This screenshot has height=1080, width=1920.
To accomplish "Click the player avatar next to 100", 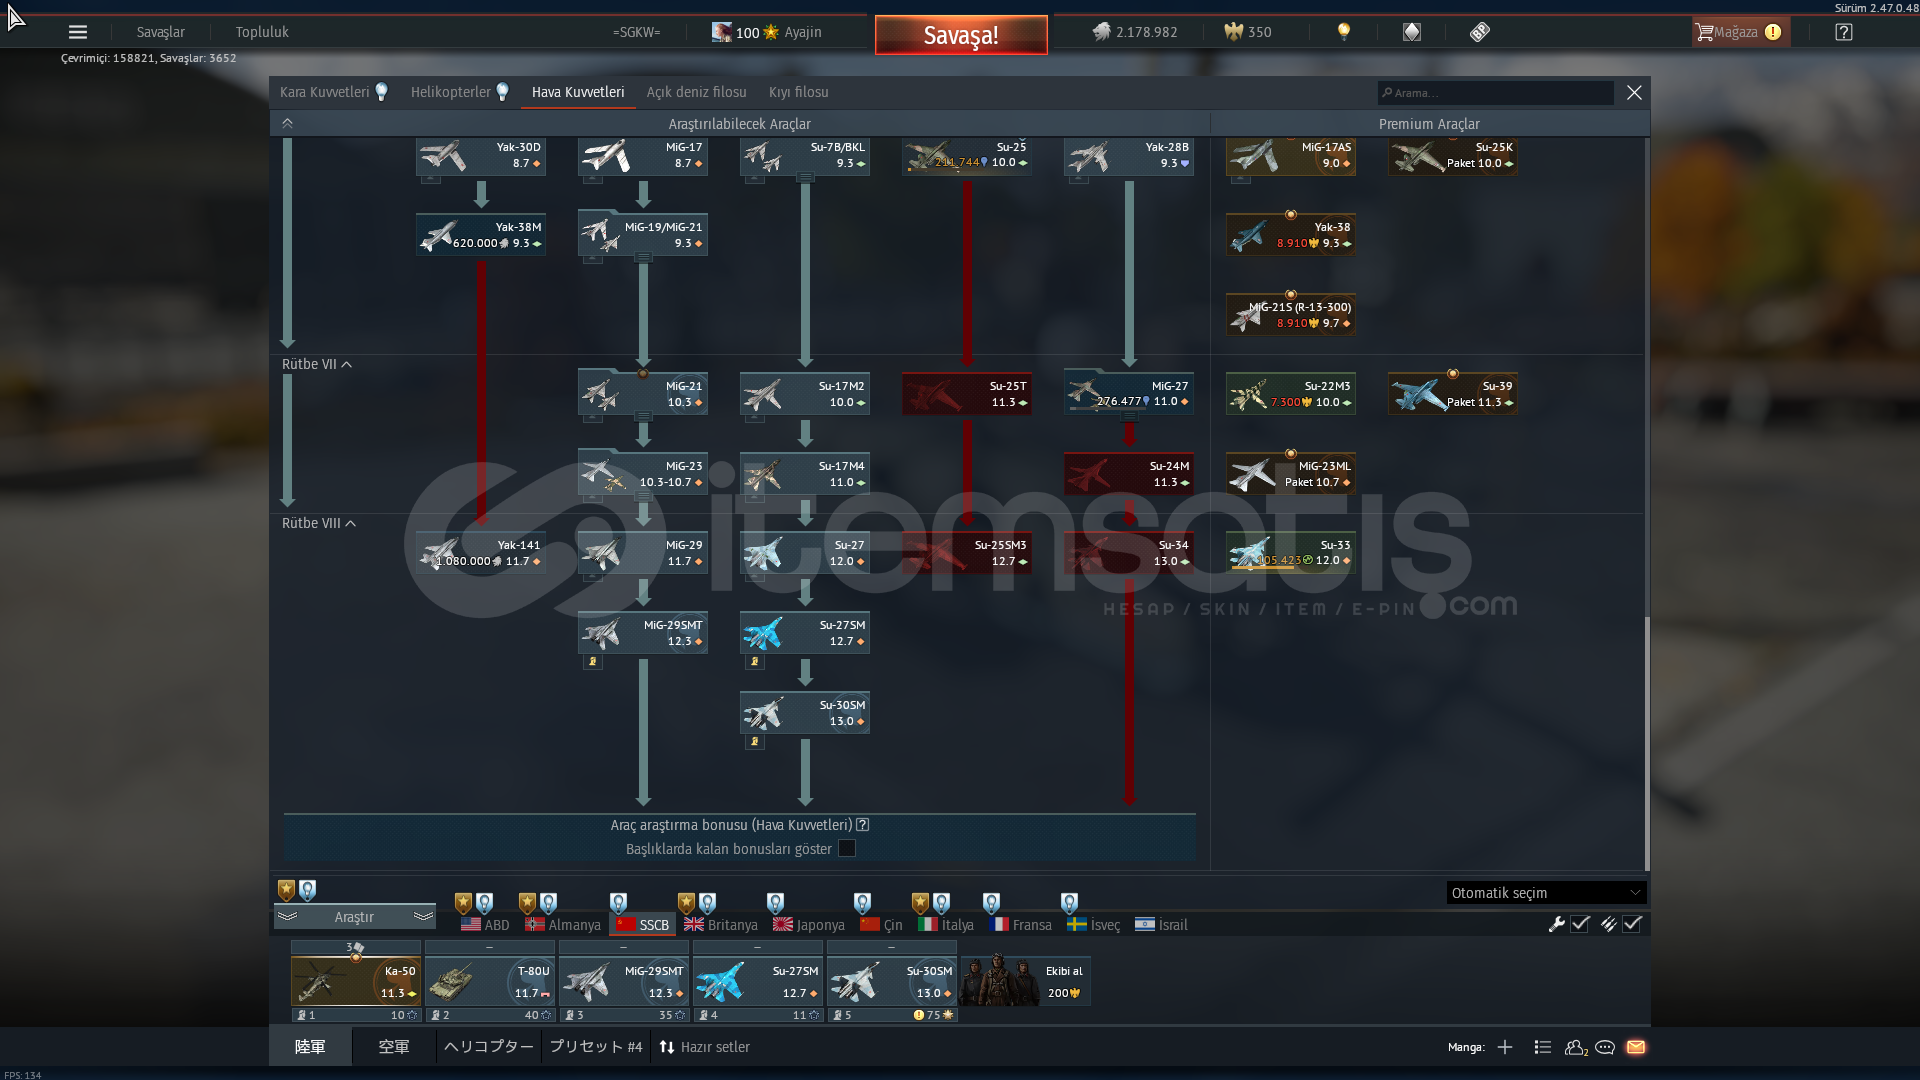I will click(721, 32).
